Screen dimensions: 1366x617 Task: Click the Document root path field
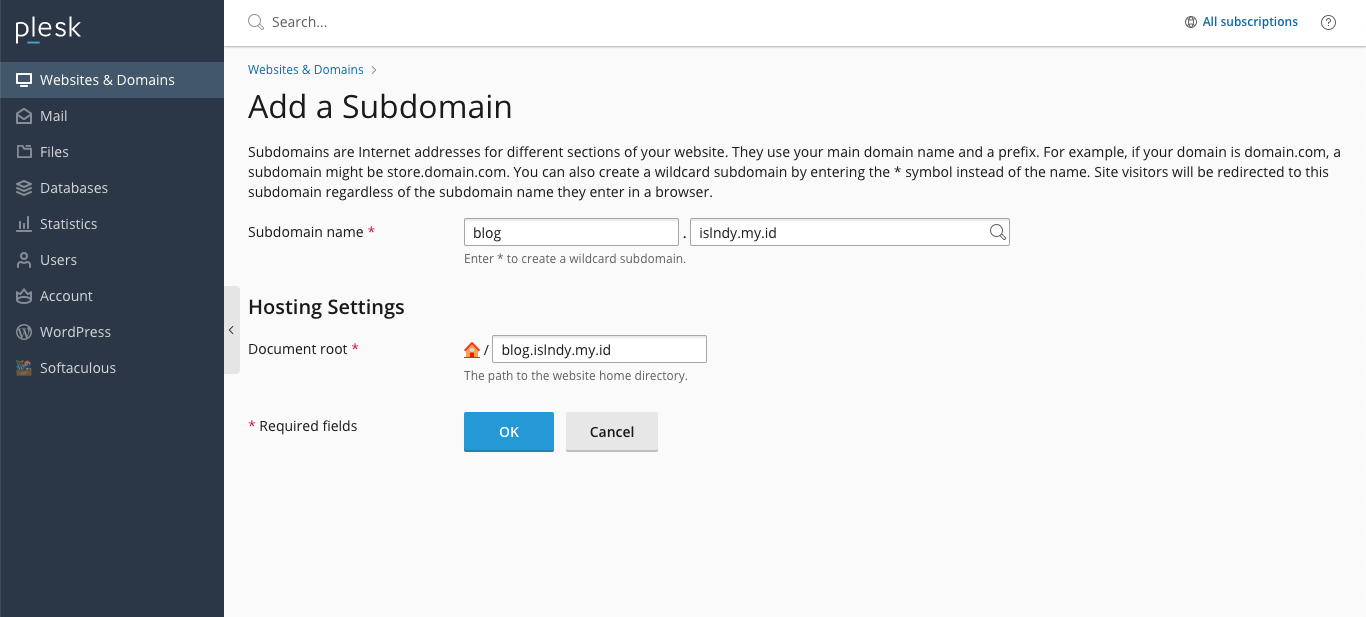pos(599,350)
